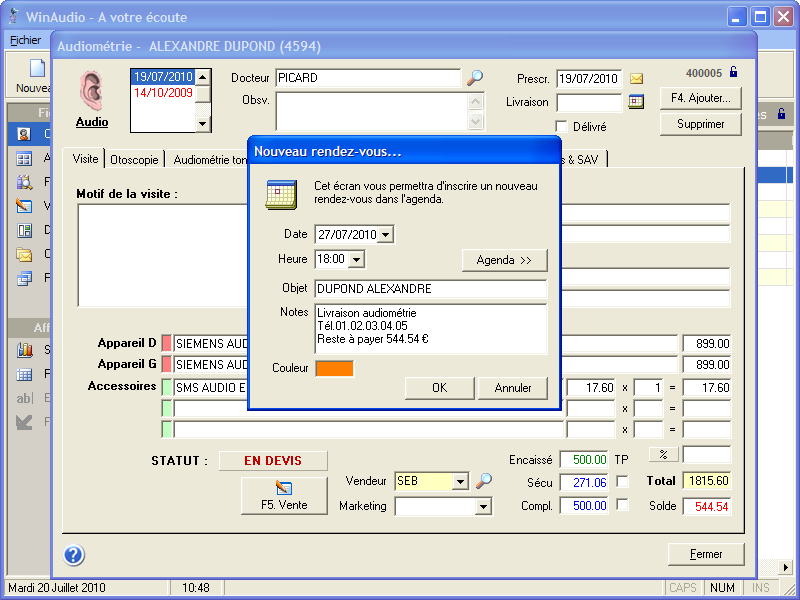Click the orange Couleur swatch
This screenshot has height=600, width=800.
[x=334, y=368]
